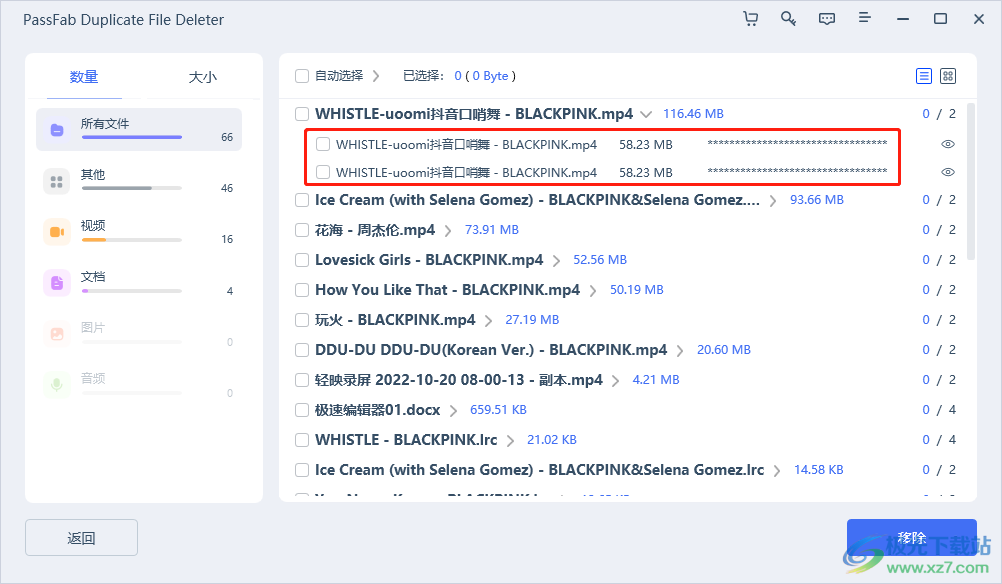
Task: Tick the How You Like That checkbox
Action: coord(302,290)
